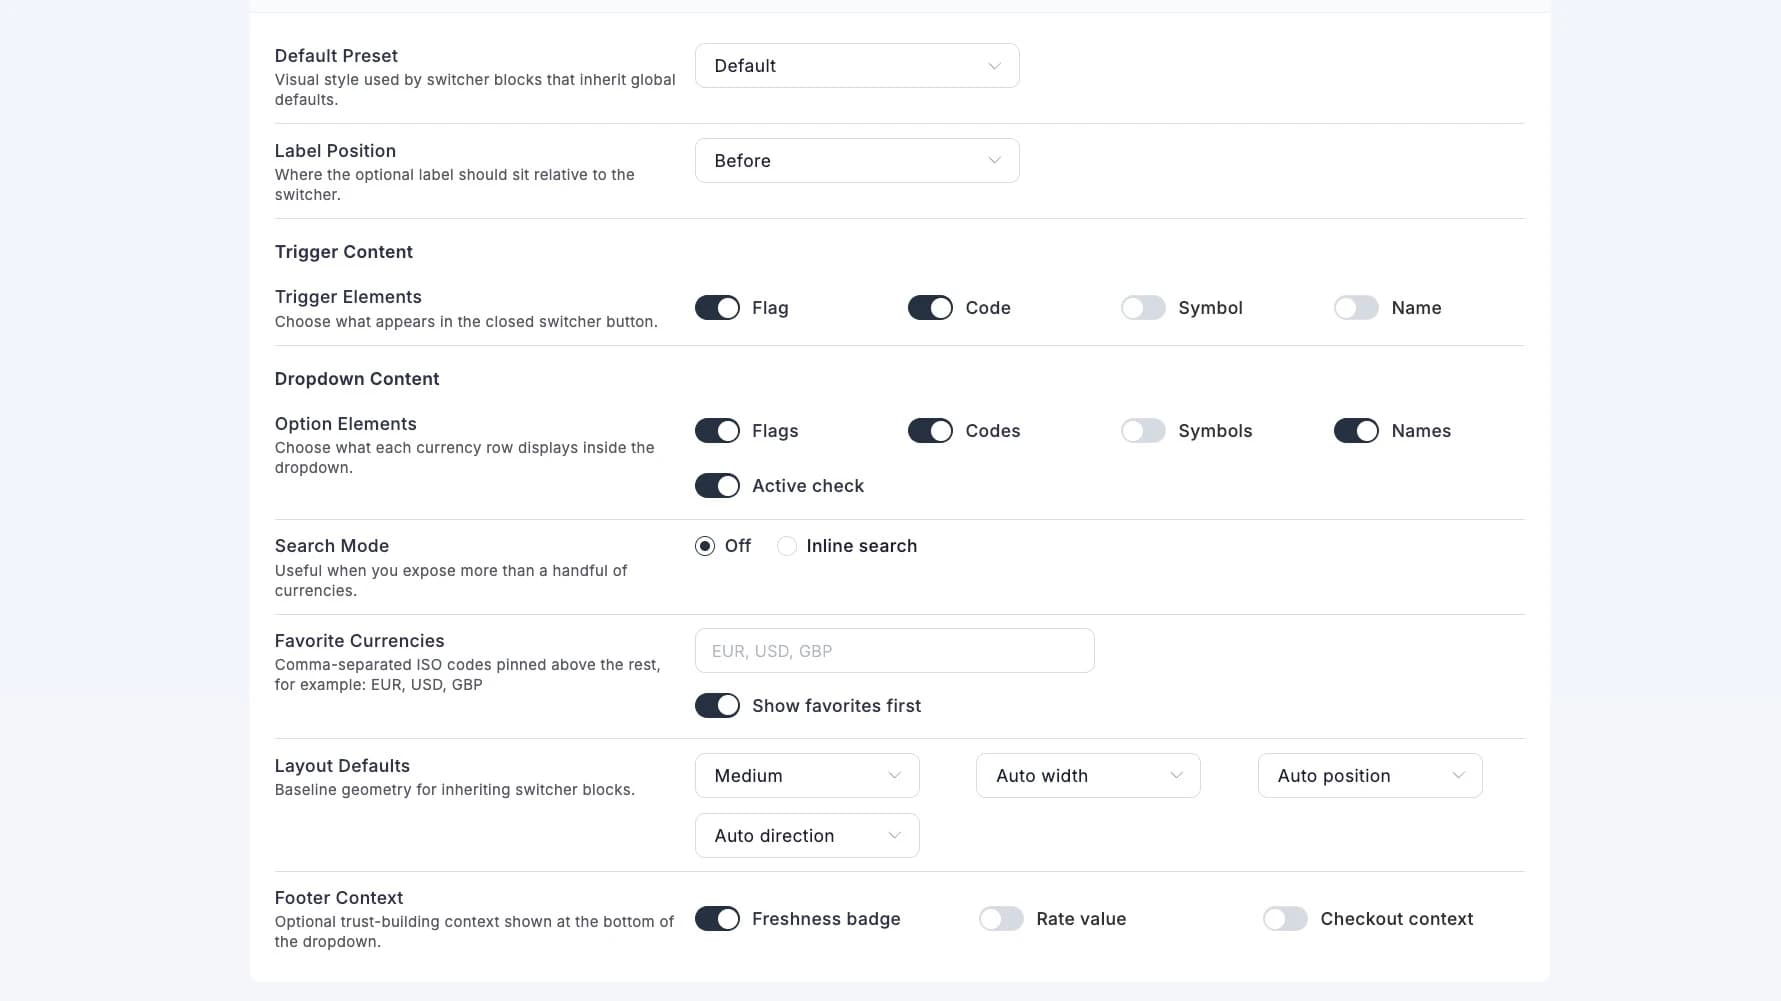The height and width of the screenshot is (1001, 1781).
Task: Select the Off search mode radio
Action: pyautogui.click(x=705, y=546)
